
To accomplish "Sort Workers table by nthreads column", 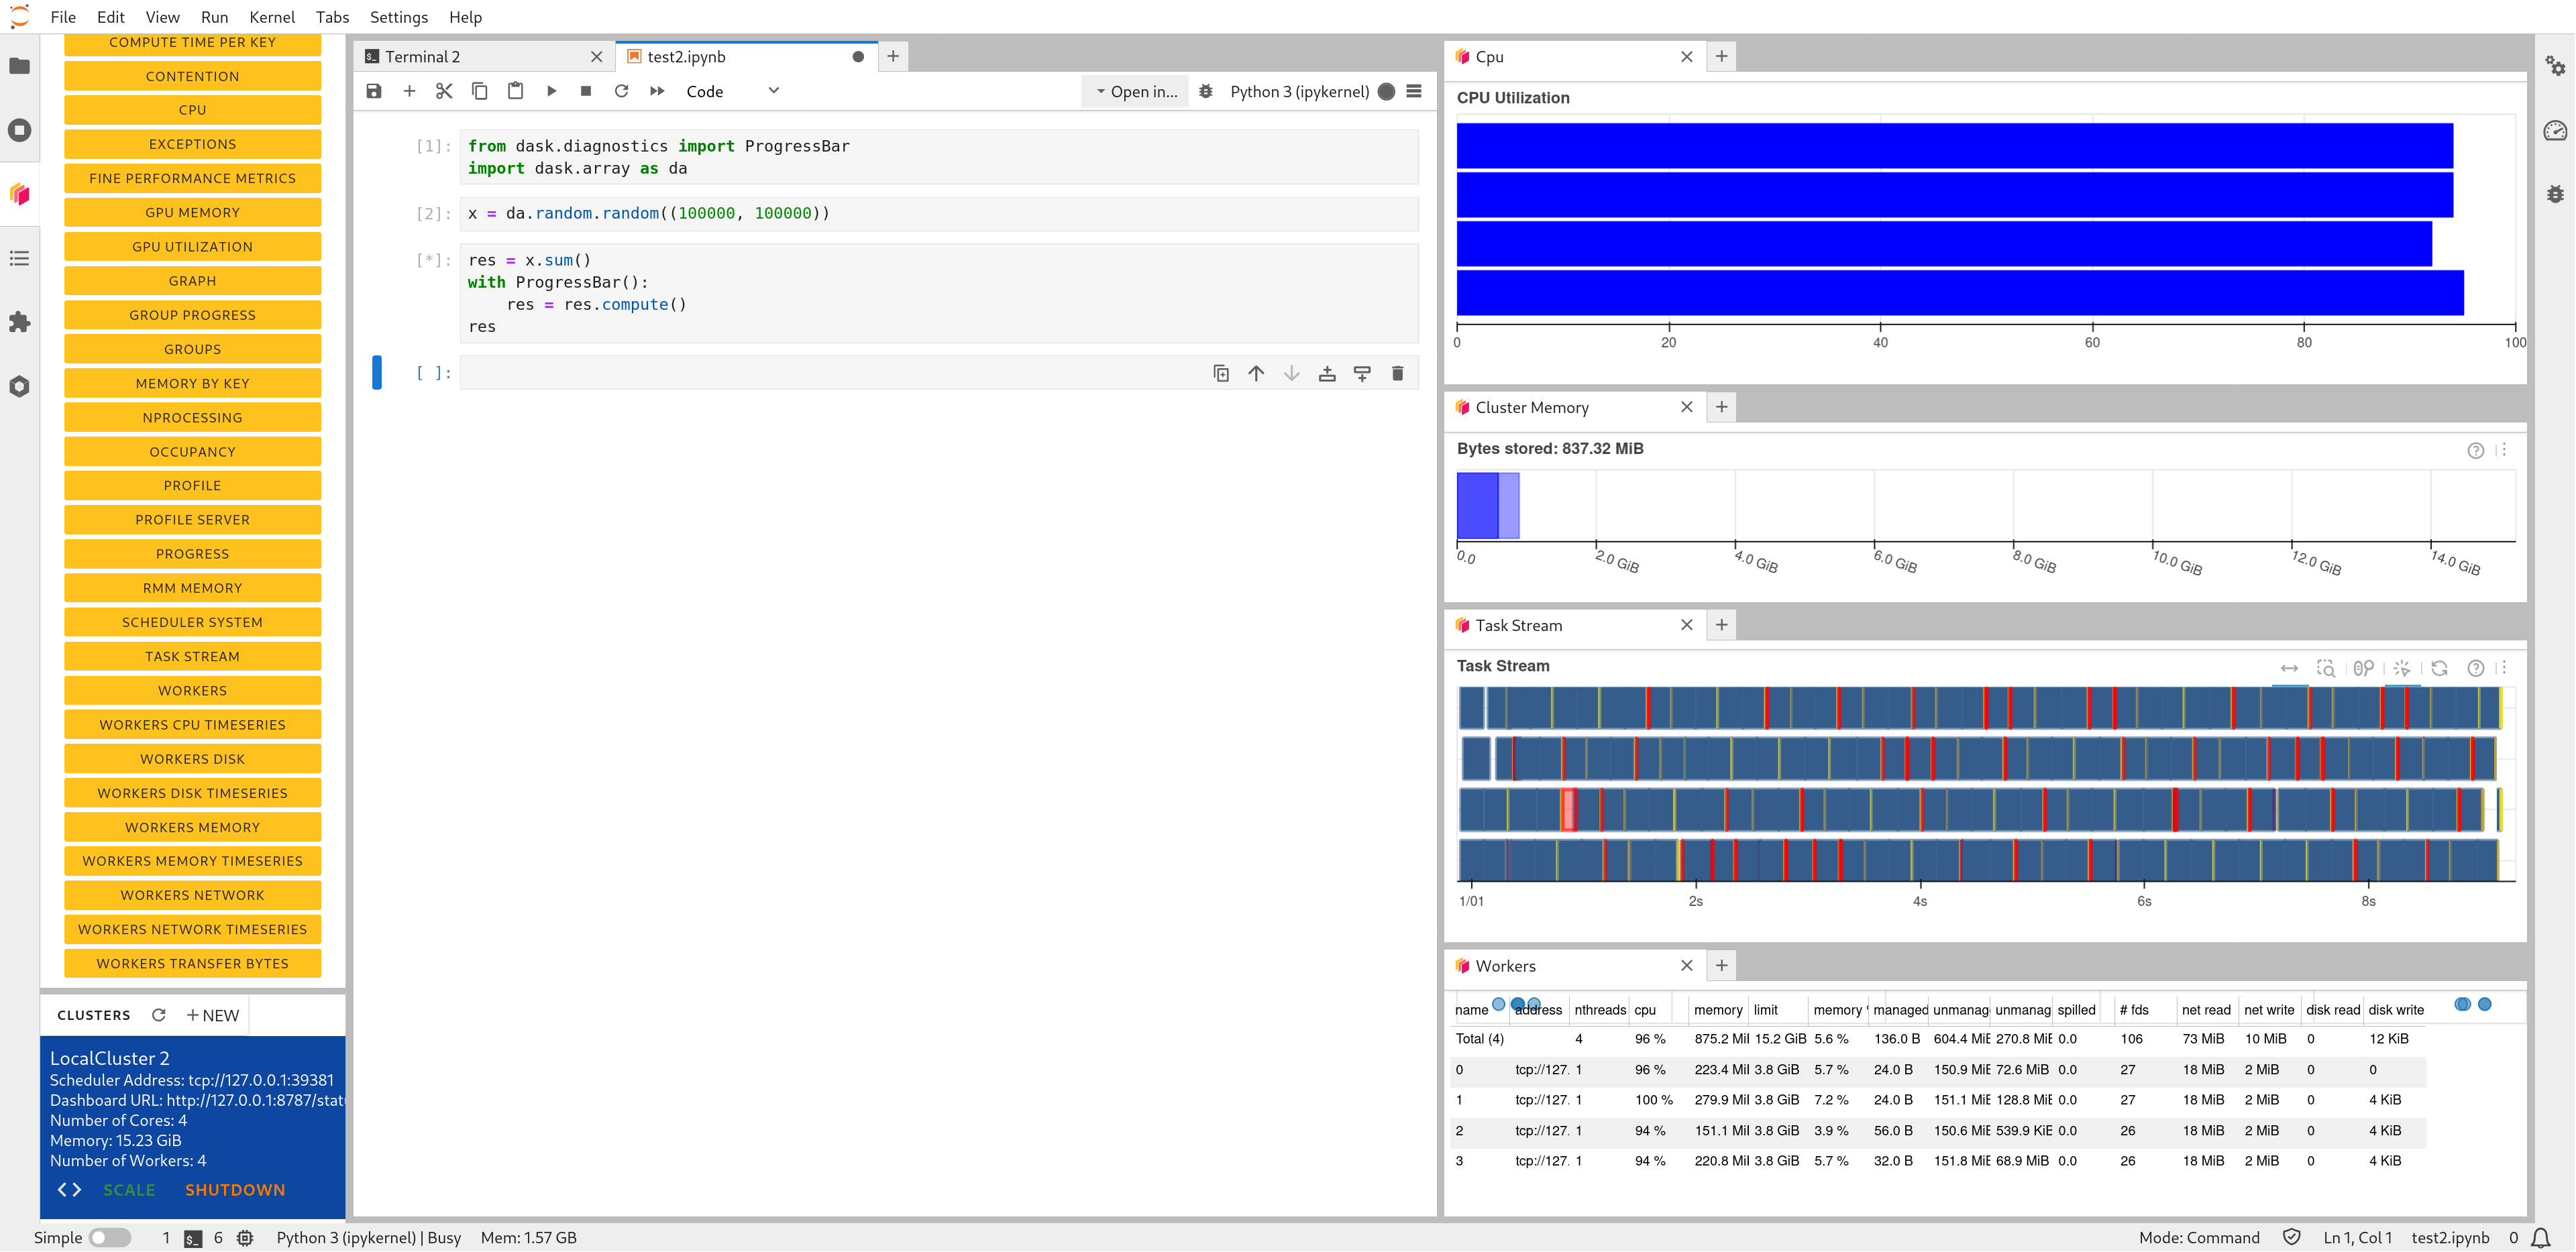I will click(x=1599, y=1010).
